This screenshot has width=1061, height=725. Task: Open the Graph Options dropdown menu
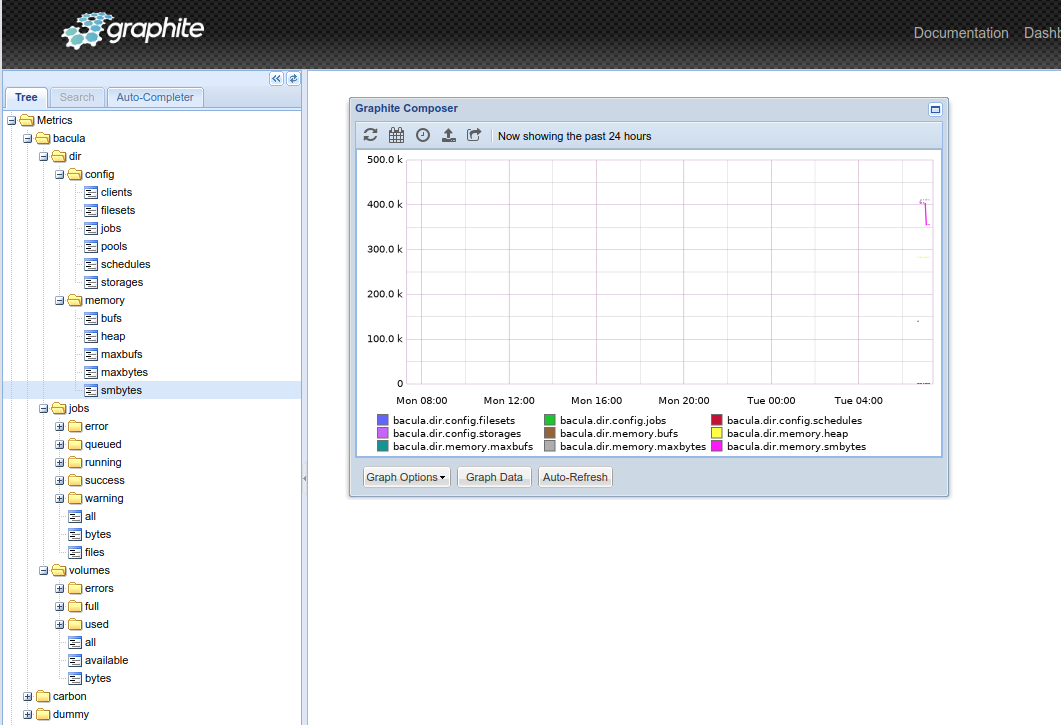tap(406, 477)
